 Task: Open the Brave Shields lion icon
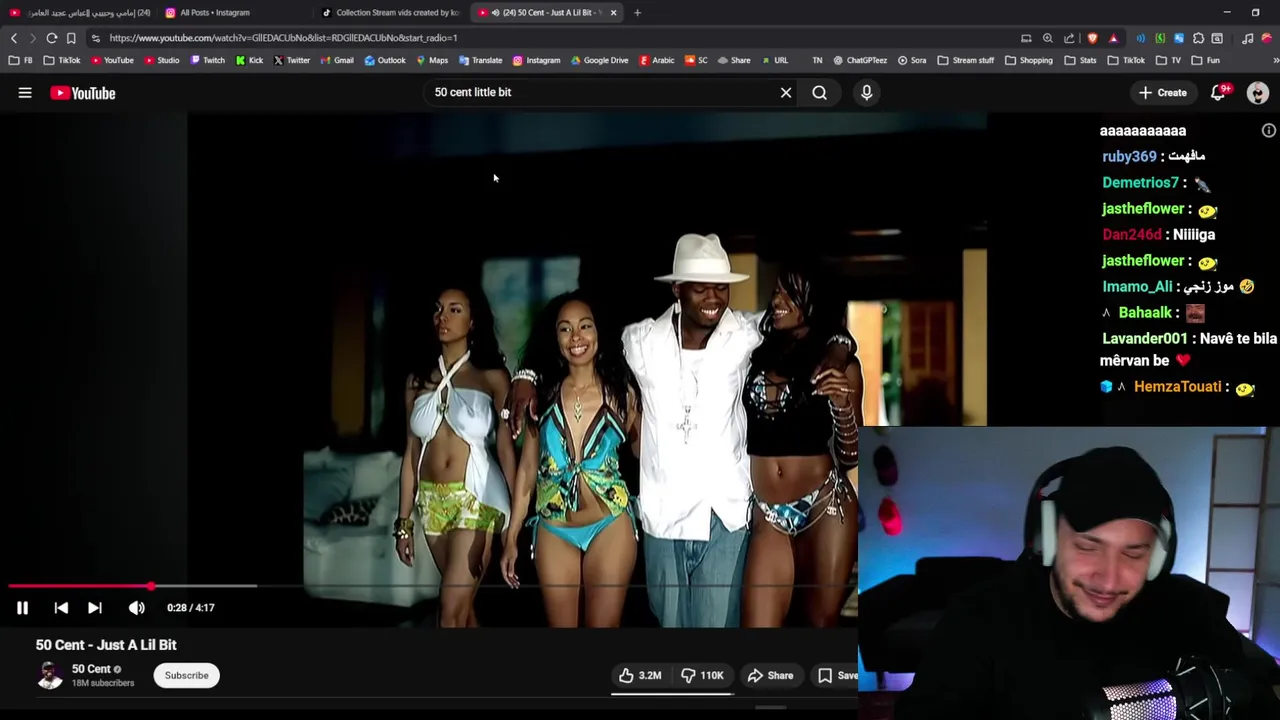pyautogui.click(x=1093, y=38)
